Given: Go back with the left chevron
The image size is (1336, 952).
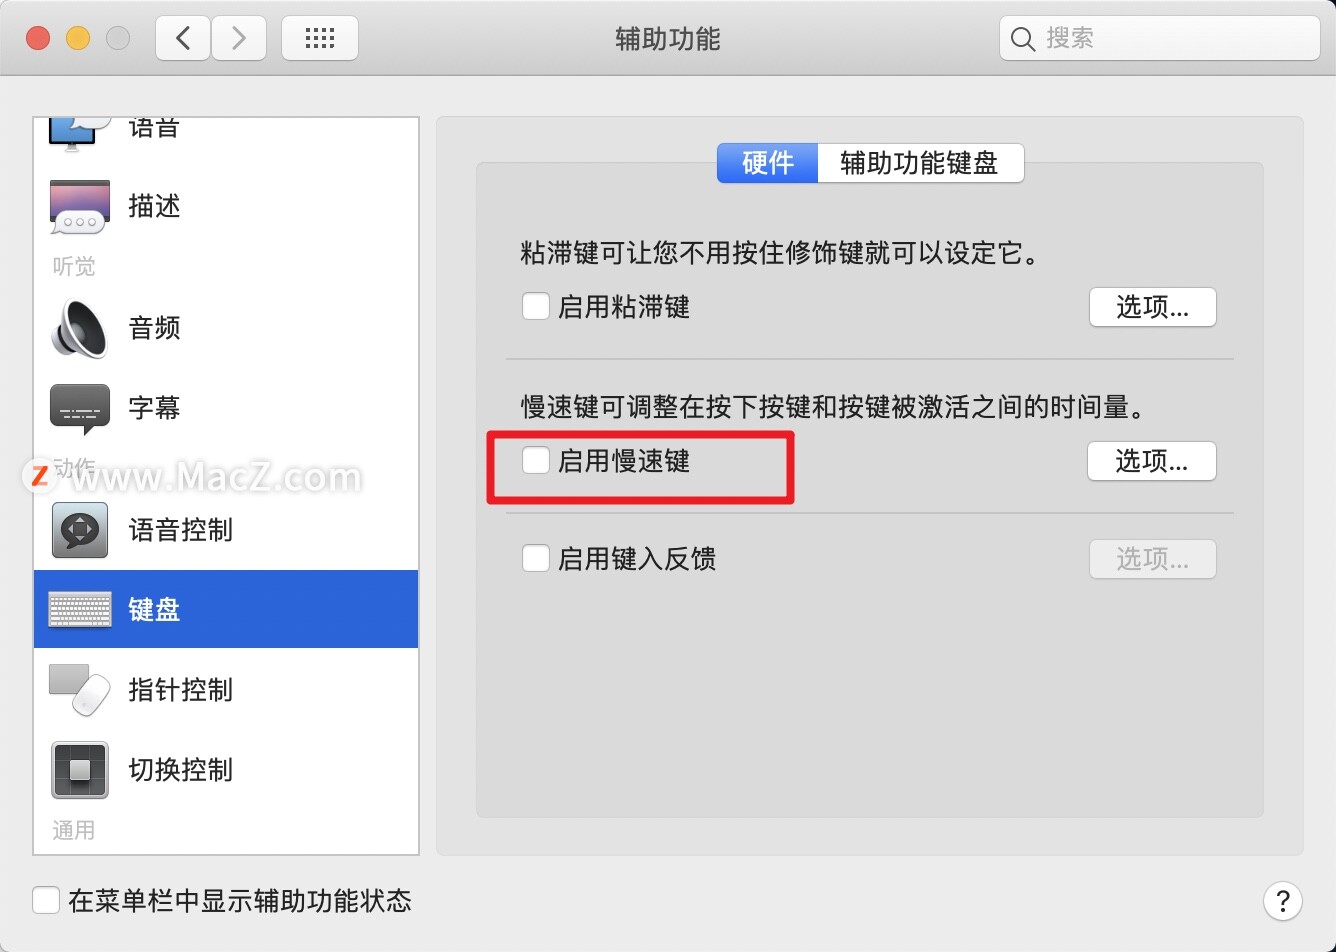Looking at the screenshot, I should (183, 38).
